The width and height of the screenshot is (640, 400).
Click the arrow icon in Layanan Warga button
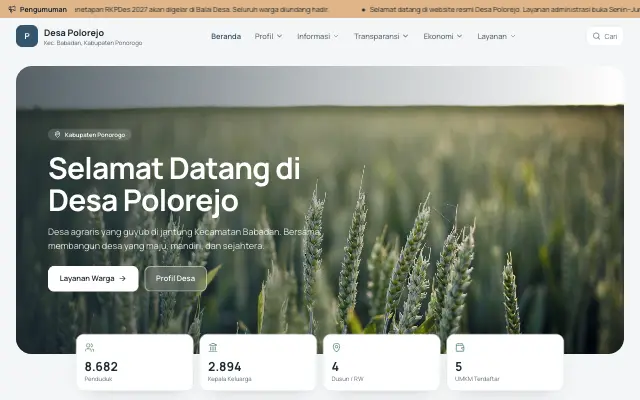tap(122, 278)
